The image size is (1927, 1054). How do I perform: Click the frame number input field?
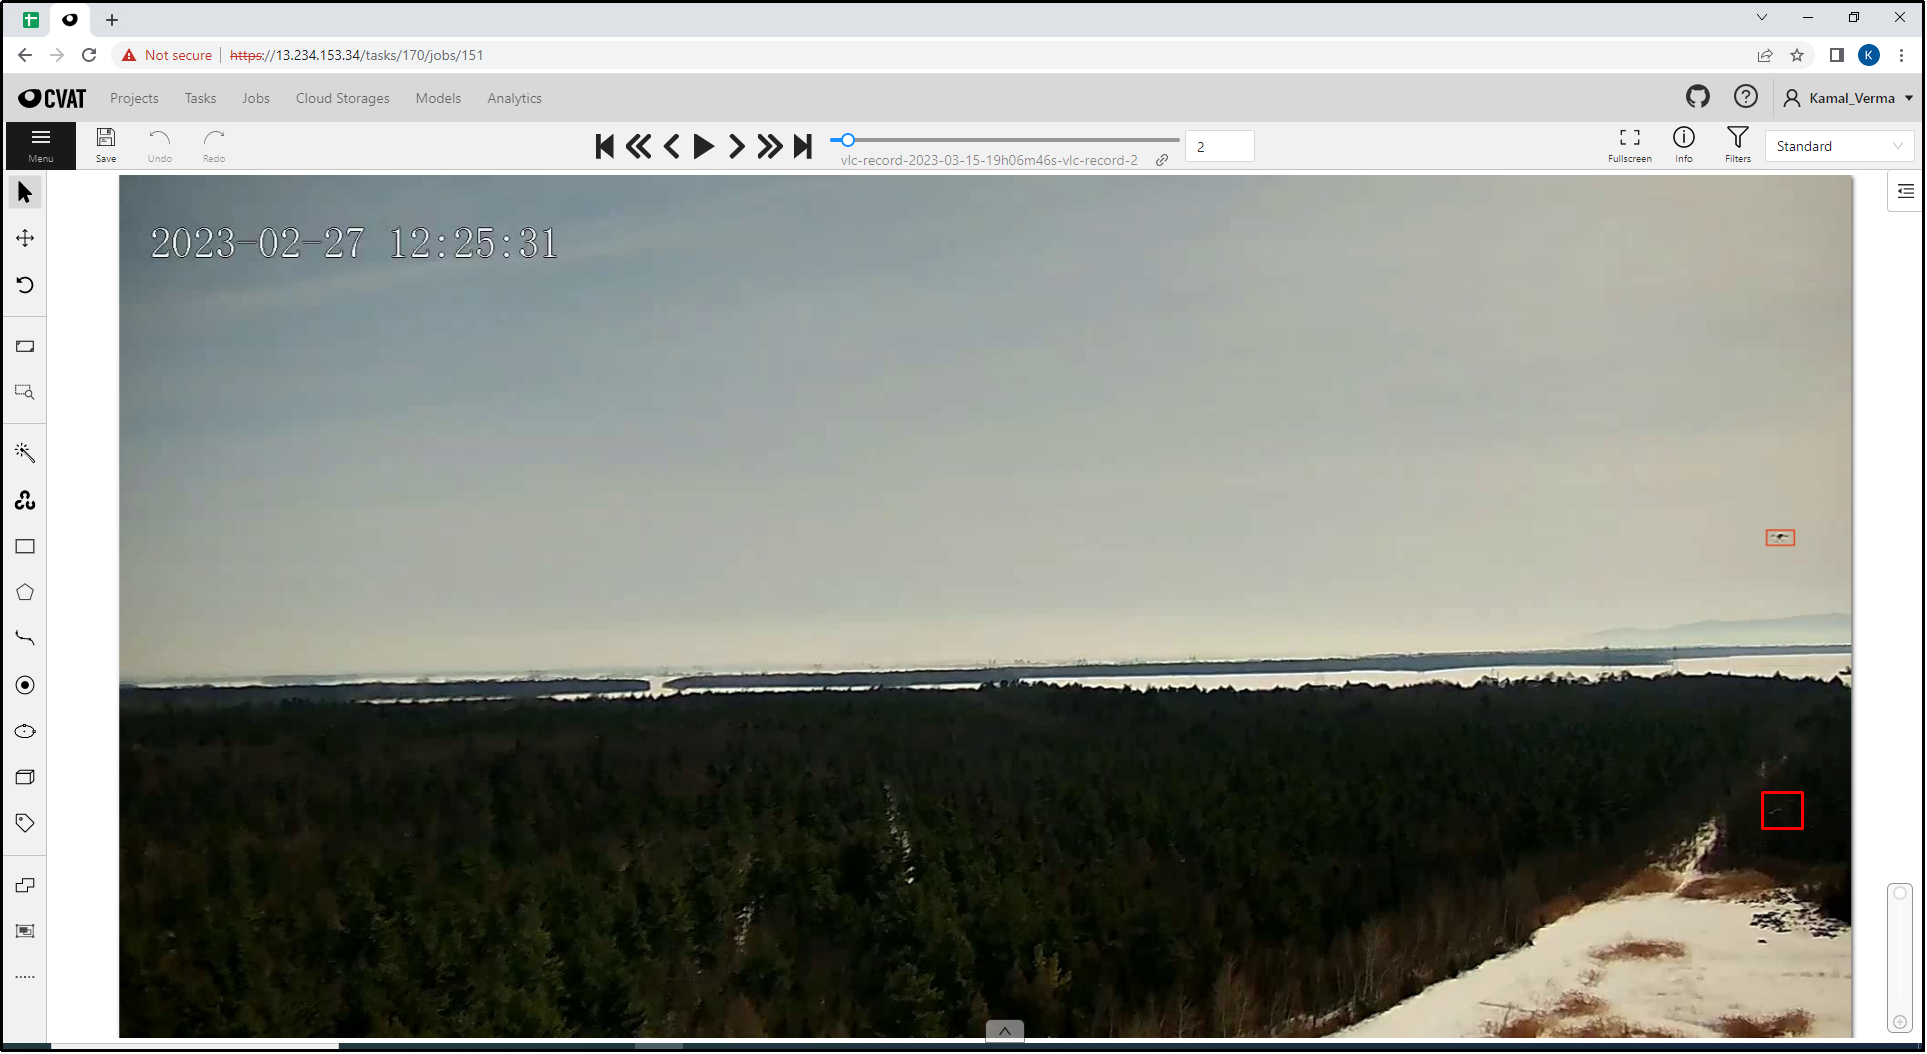point(1219,146)
